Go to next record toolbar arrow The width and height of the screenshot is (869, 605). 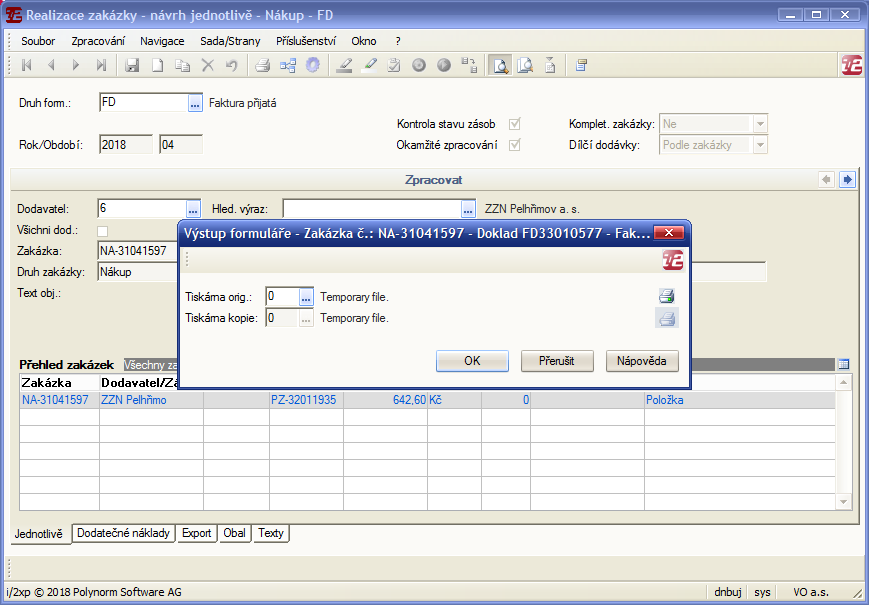[76, 65]
